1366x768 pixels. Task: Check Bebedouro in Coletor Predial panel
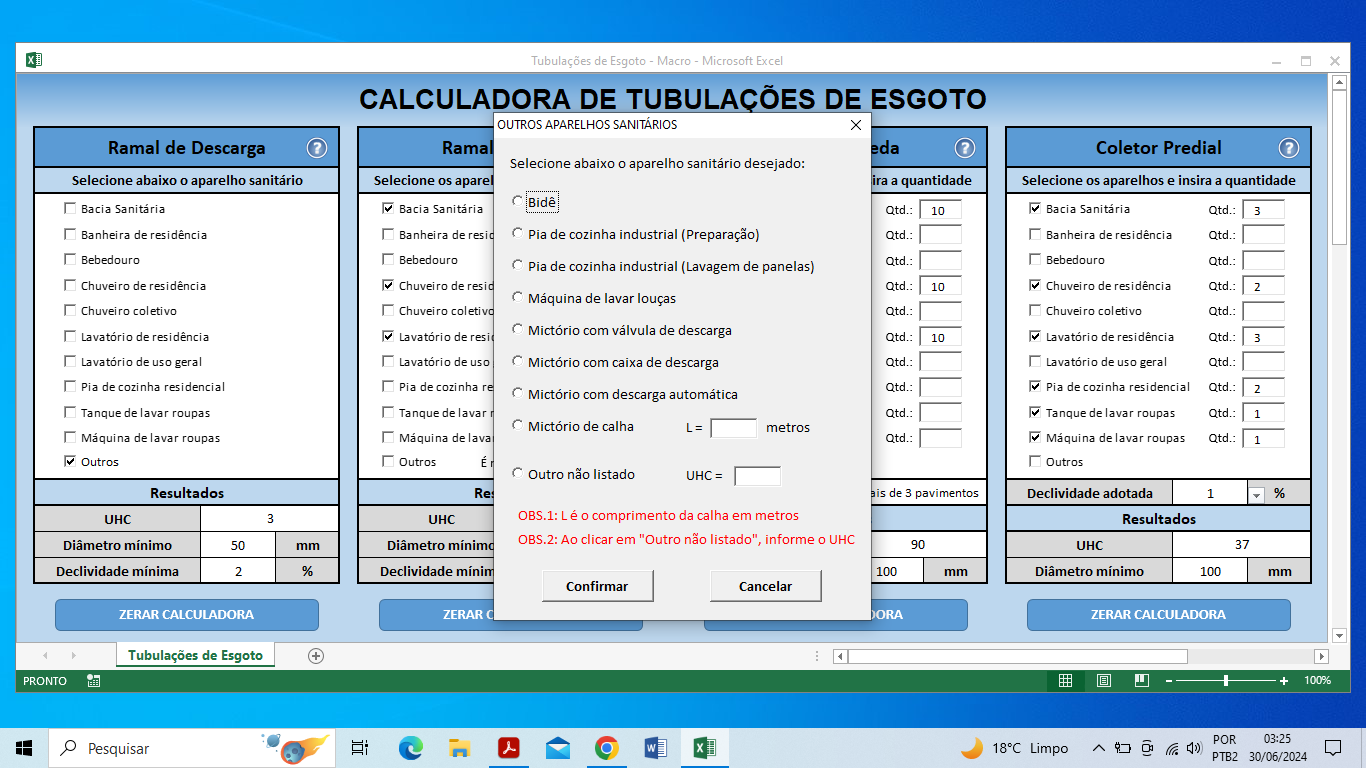tap(1035, 260)
